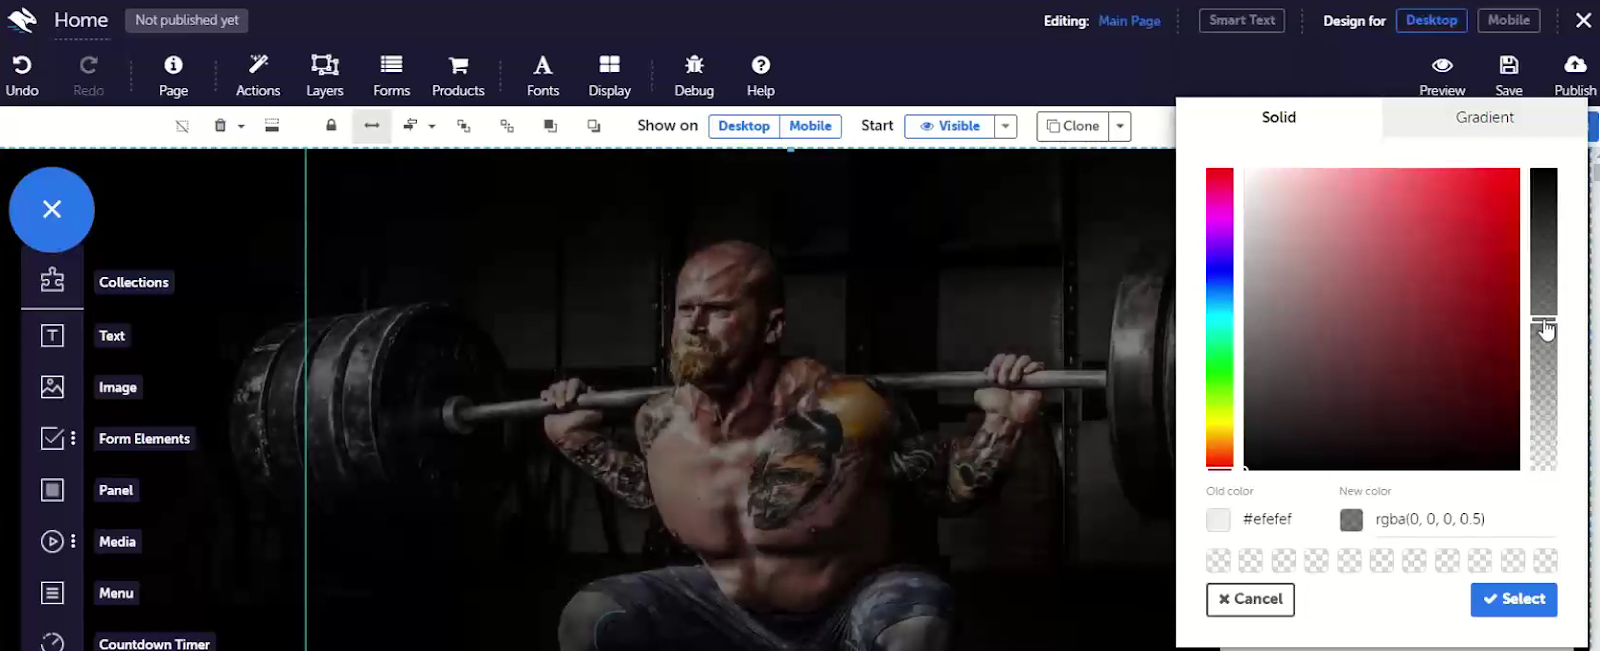
Task: Open the Actions magic wand tool
Action: (x=258, y=65)
